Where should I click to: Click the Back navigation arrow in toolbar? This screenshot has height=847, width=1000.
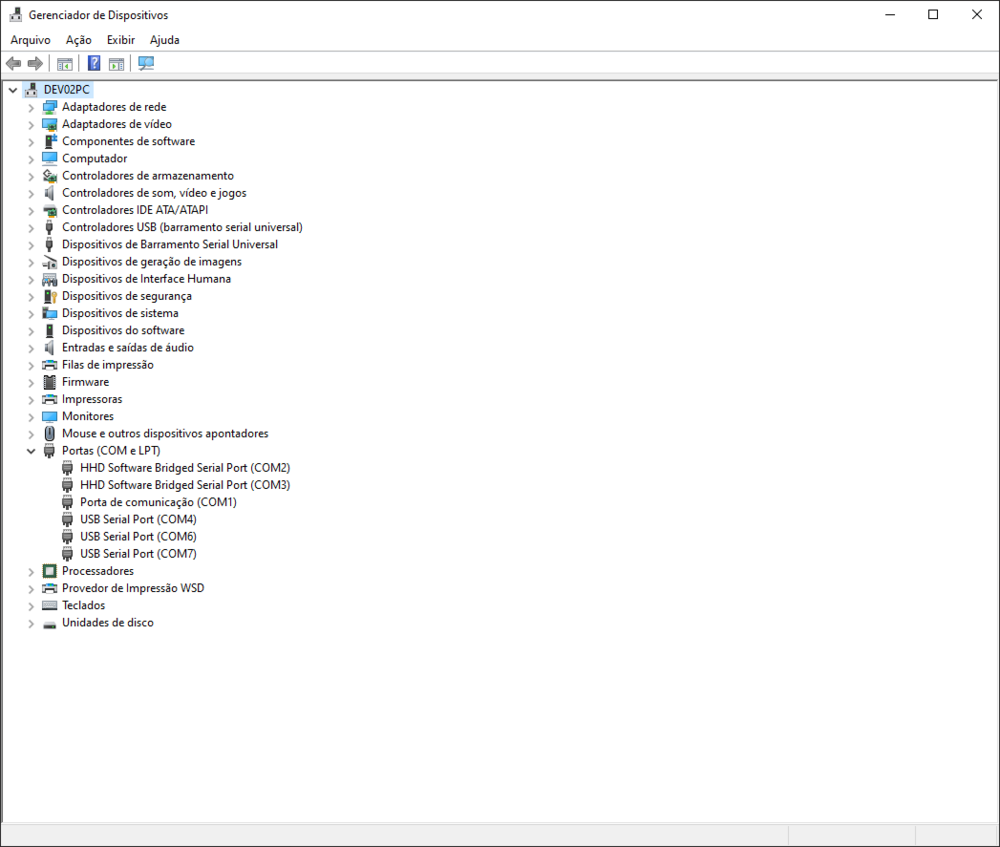[x=13, y=62]
